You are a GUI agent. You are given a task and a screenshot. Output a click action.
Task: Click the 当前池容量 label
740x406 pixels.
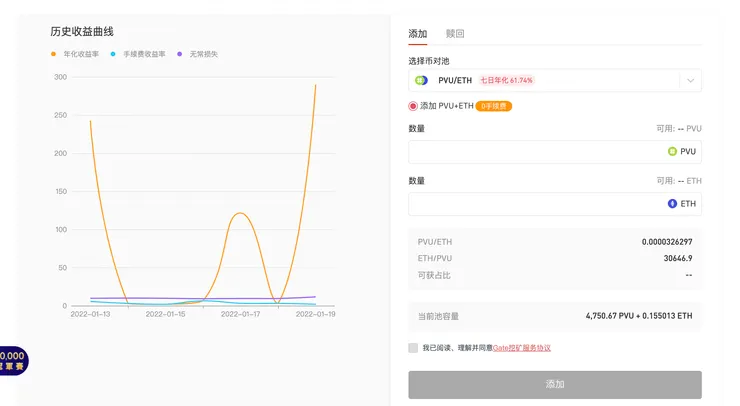[x=438, y=316]
